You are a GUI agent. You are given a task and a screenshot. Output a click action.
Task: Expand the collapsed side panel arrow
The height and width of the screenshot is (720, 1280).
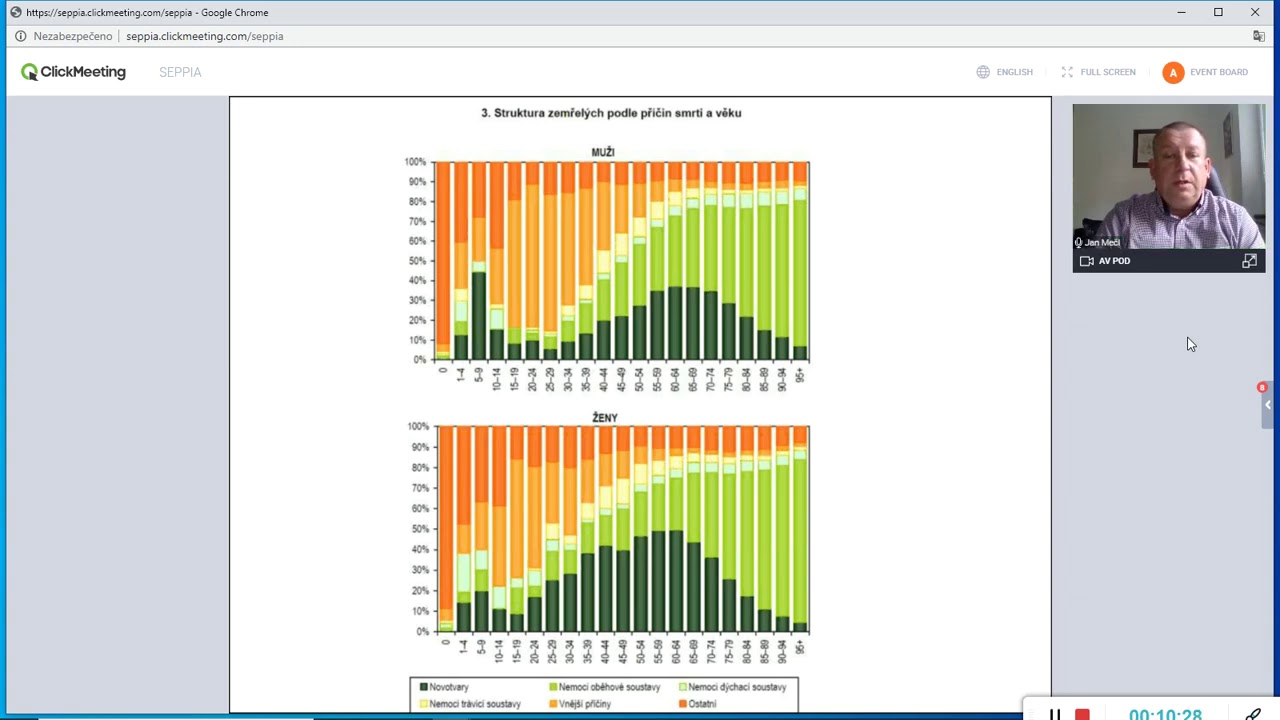tap(1267, 405)
